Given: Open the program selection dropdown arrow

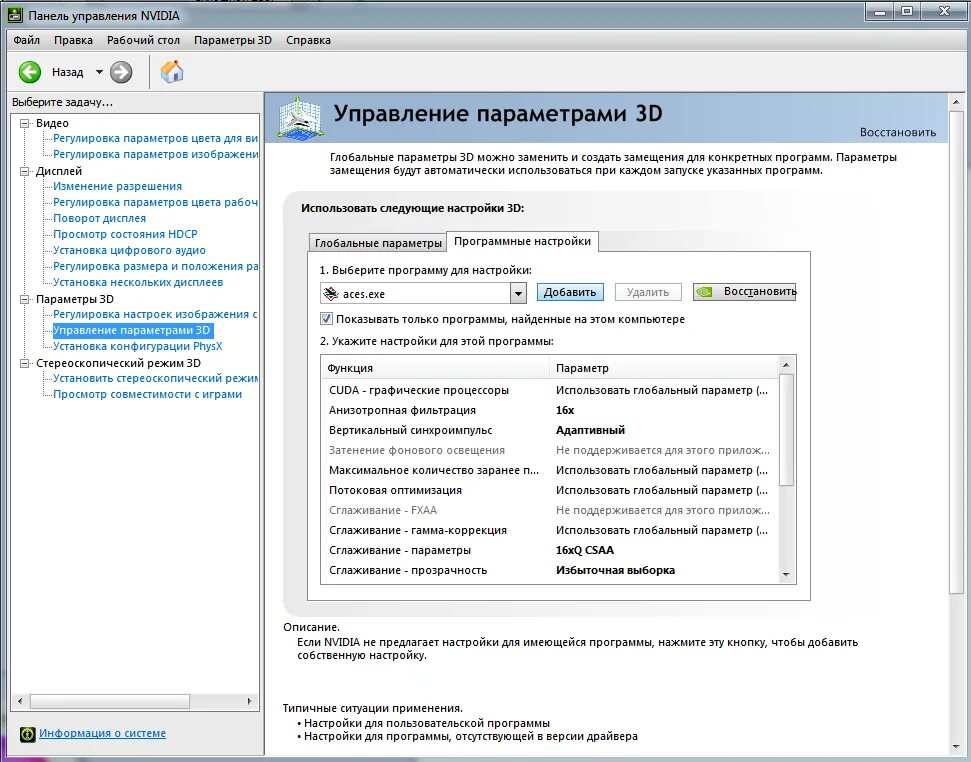Looking at the screenshot, I should tap(518, 293).
